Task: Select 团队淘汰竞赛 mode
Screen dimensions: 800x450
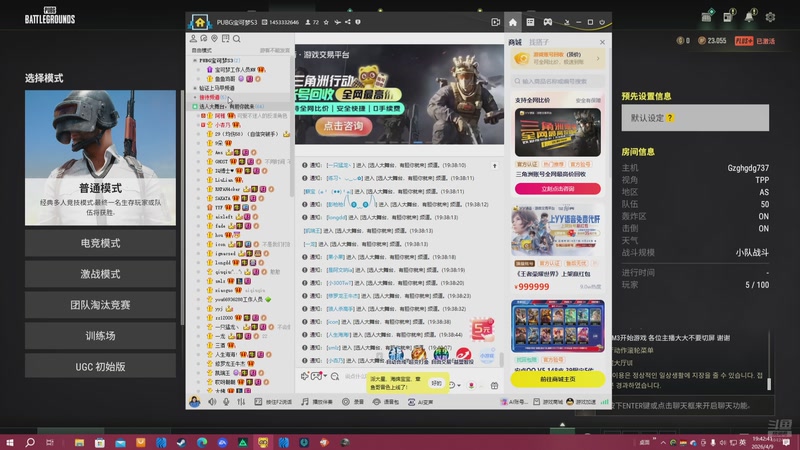Action: click(101, 305)
